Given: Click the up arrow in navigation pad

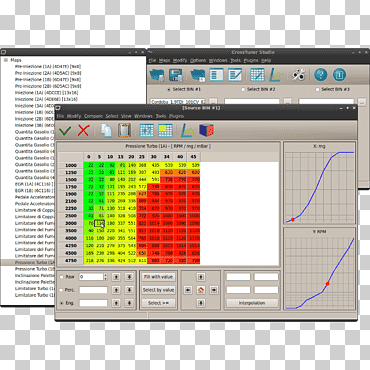Looking at the screenshot, I should [201, 277].
